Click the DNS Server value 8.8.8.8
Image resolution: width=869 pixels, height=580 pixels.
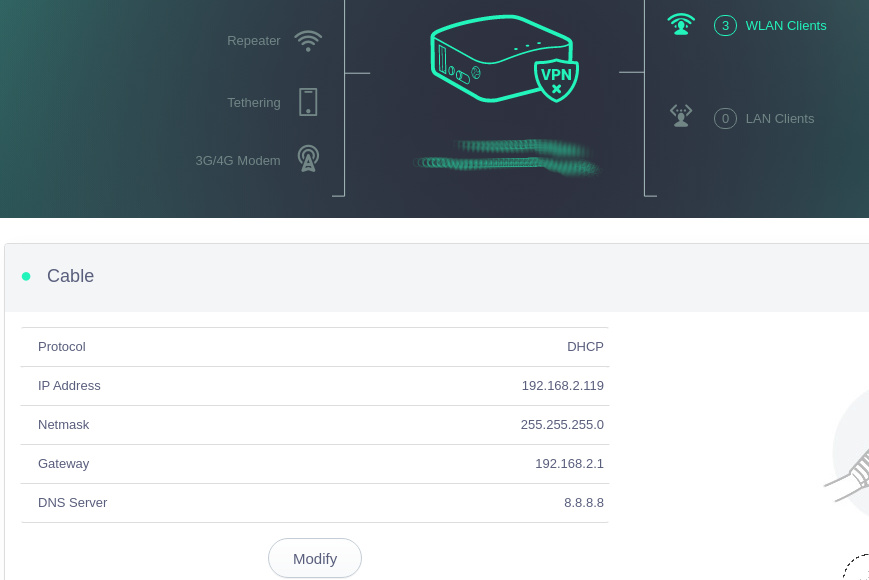584,502
